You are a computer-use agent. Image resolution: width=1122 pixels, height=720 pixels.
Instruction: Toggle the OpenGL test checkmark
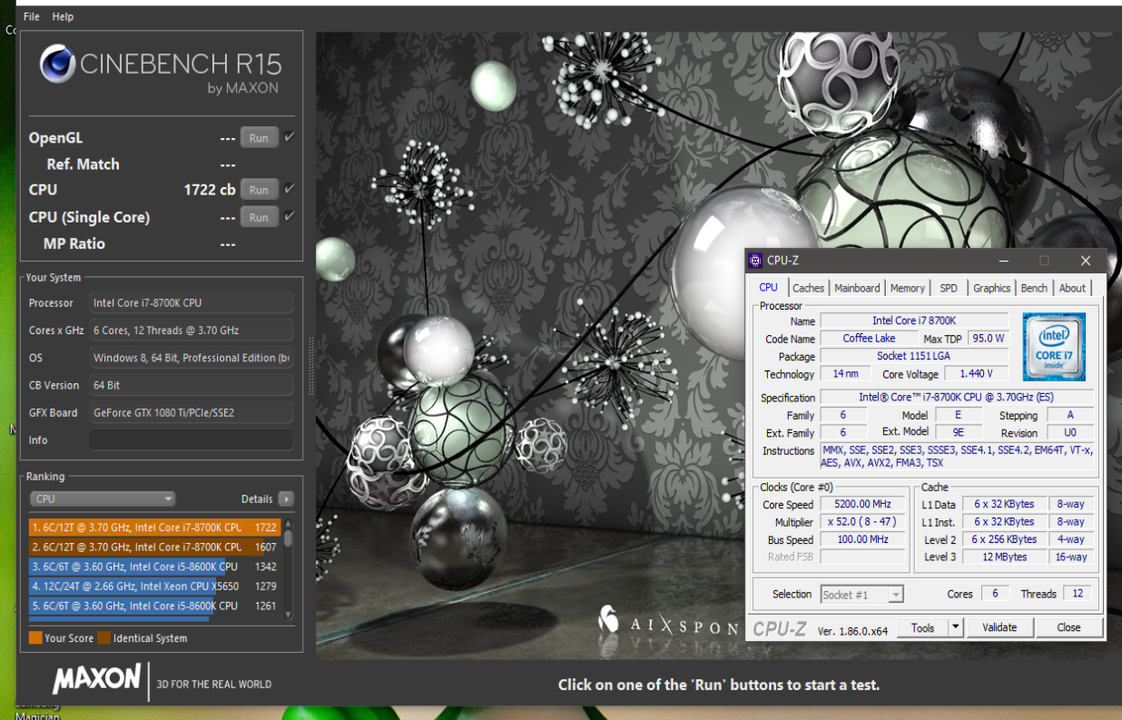point(289,137)
